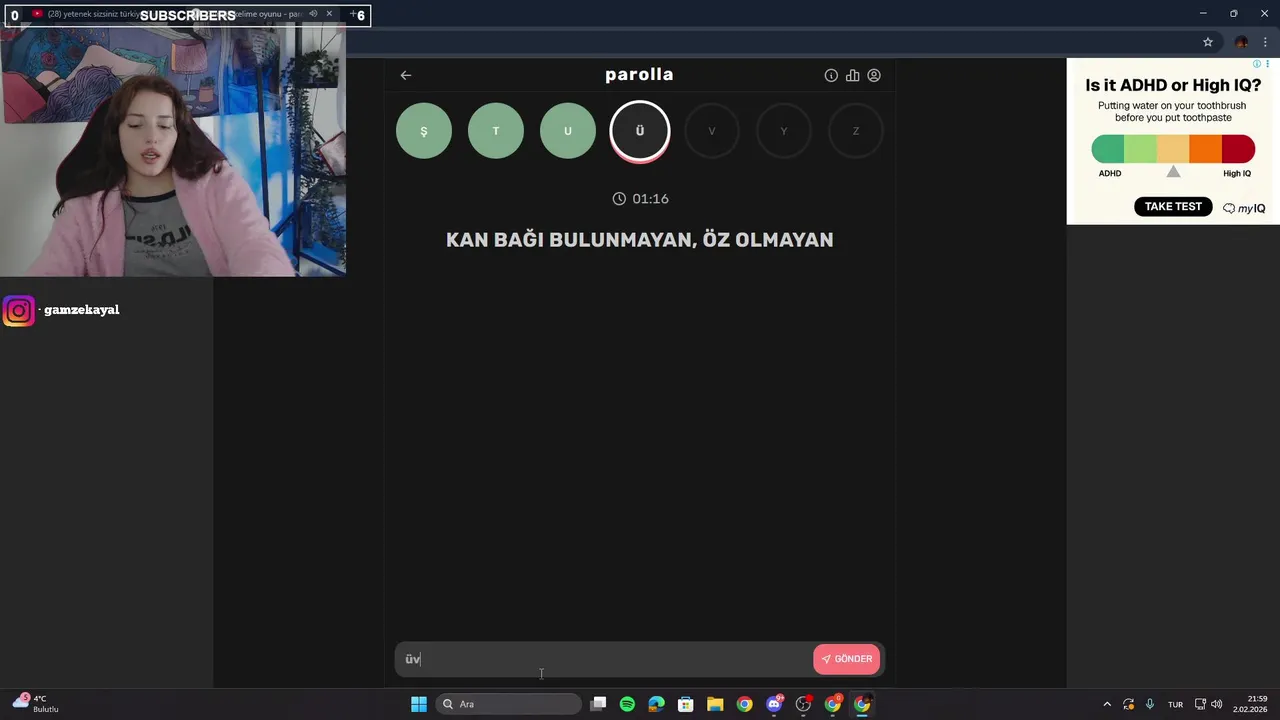Screen dimensions: 1280x720
Task: Mute the tab with the speaker icon
Action: pyautogui.click(x=313, y=14)
